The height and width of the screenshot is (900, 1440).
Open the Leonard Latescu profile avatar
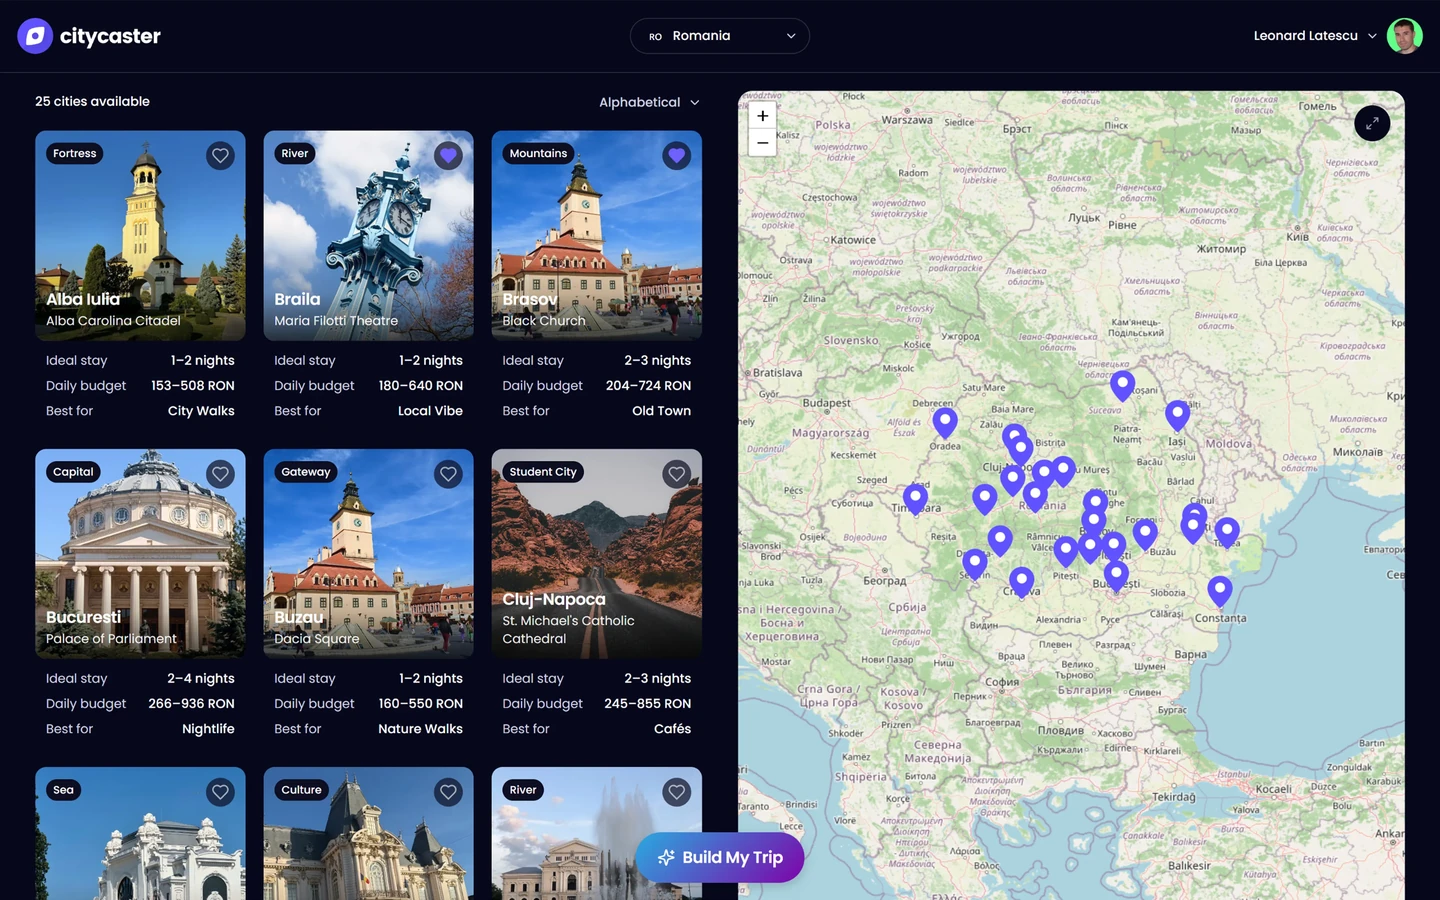click(x=1404, y=36)
